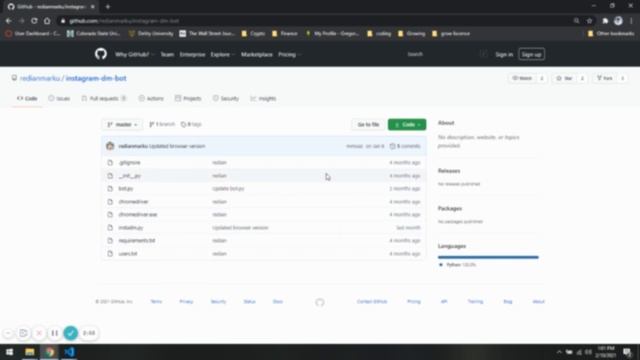Image resolution: width=640 pixels, height=360 pixels.
Task: Click the Marketplace header link
Action: click(257, 54)
